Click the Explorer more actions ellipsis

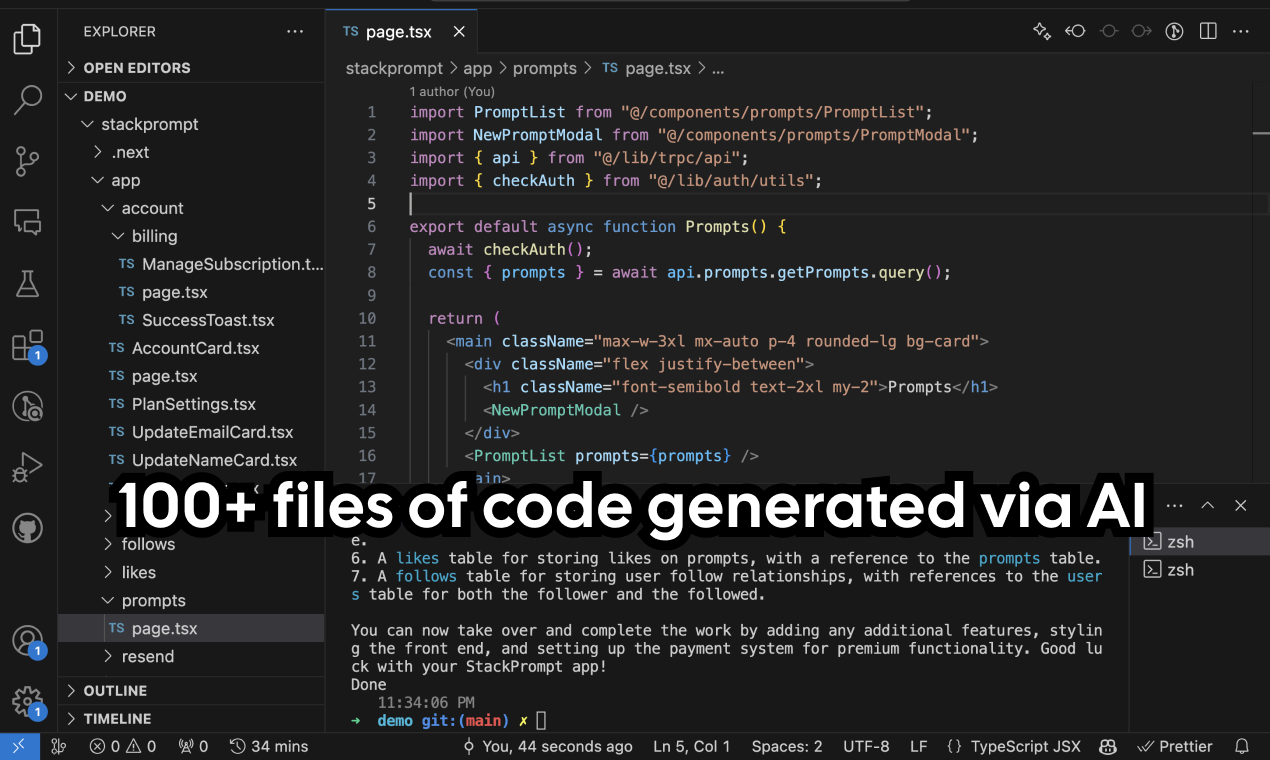pyautogui.click(x=295, y=32)
